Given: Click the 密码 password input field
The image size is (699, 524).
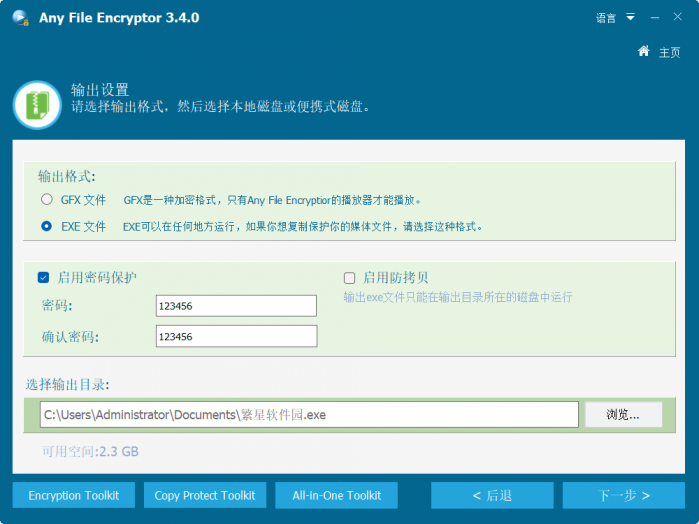Looking at the screenshot, I should [x=236, y=306].
